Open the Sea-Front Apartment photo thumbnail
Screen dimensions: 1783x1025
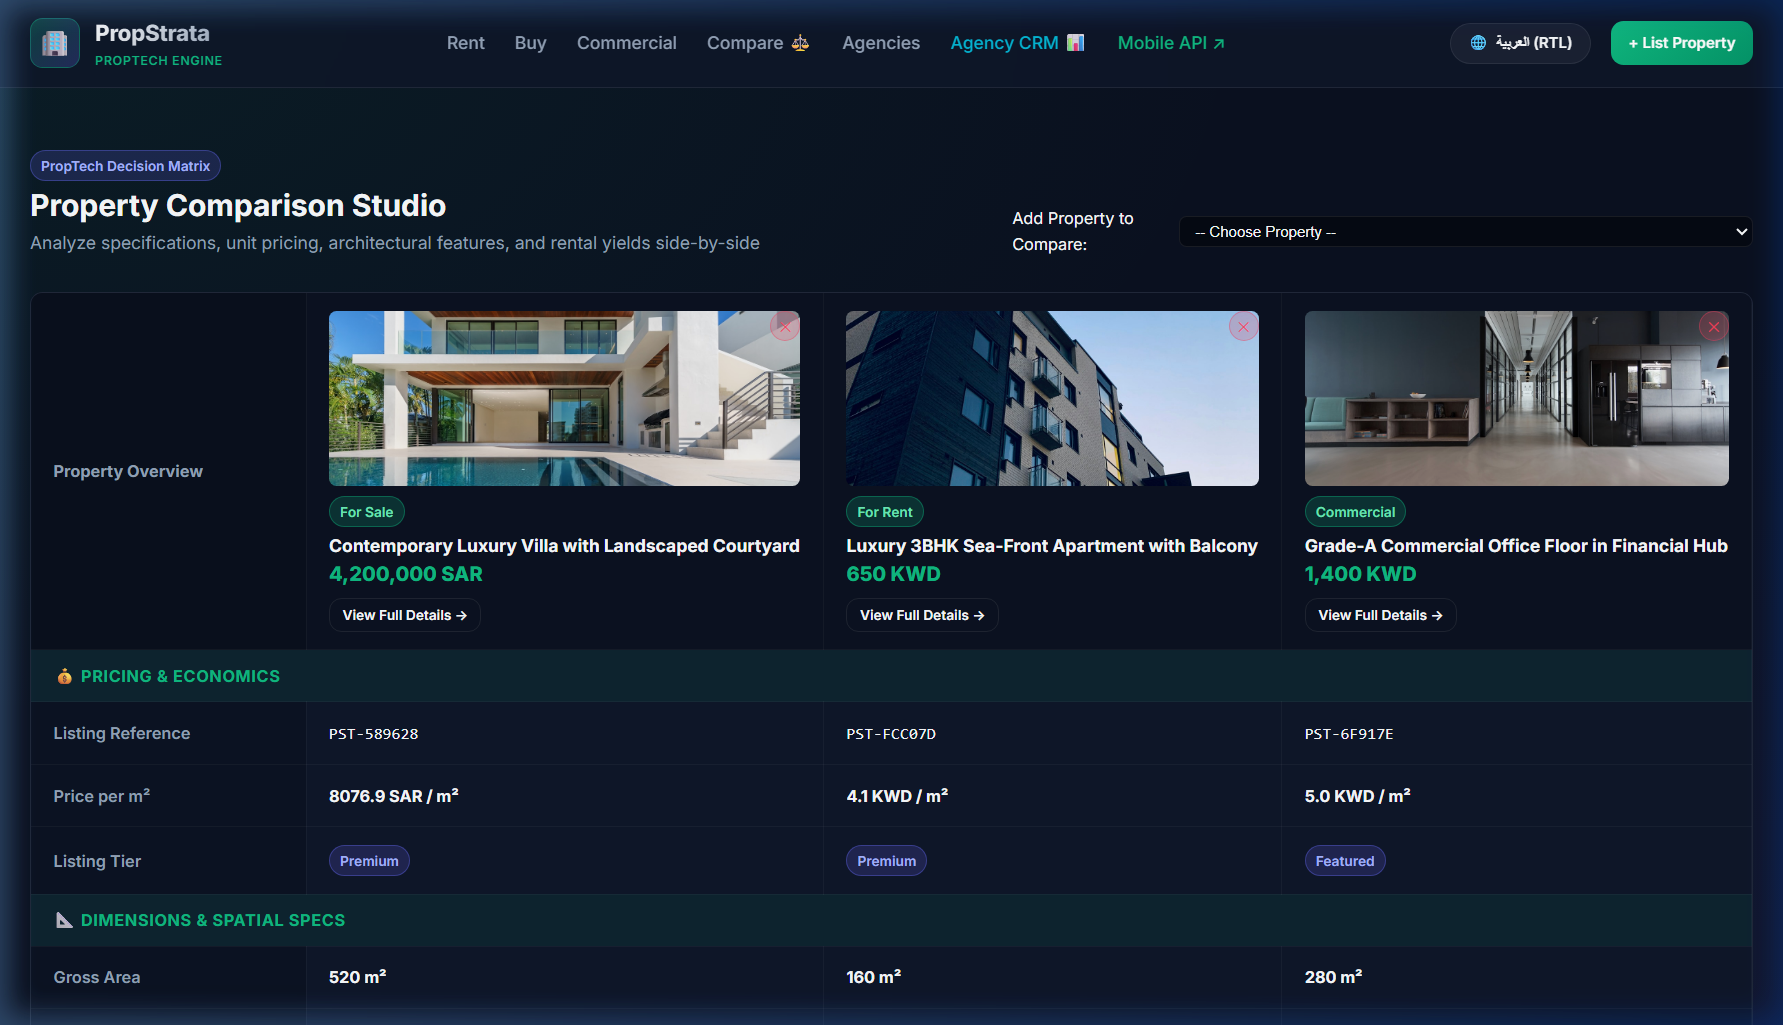coord(1052,398)
